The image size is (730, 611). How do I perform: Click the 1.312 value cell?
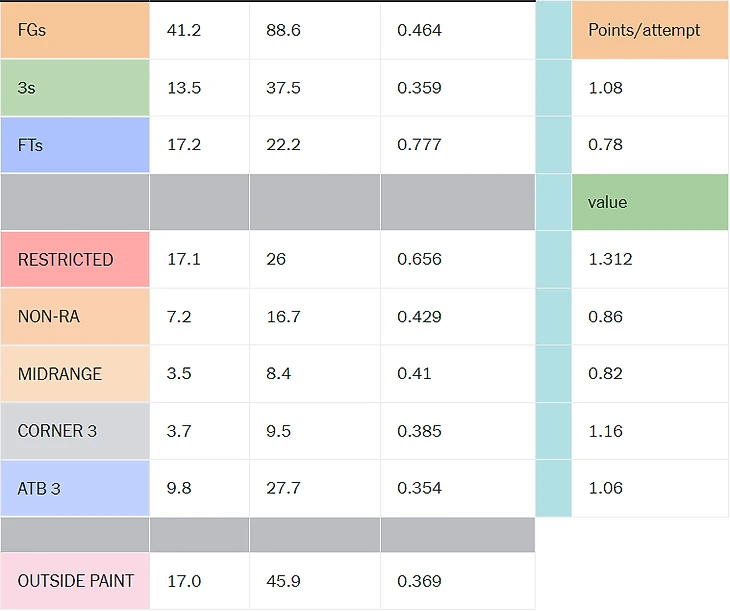click(x=650, y=260)
